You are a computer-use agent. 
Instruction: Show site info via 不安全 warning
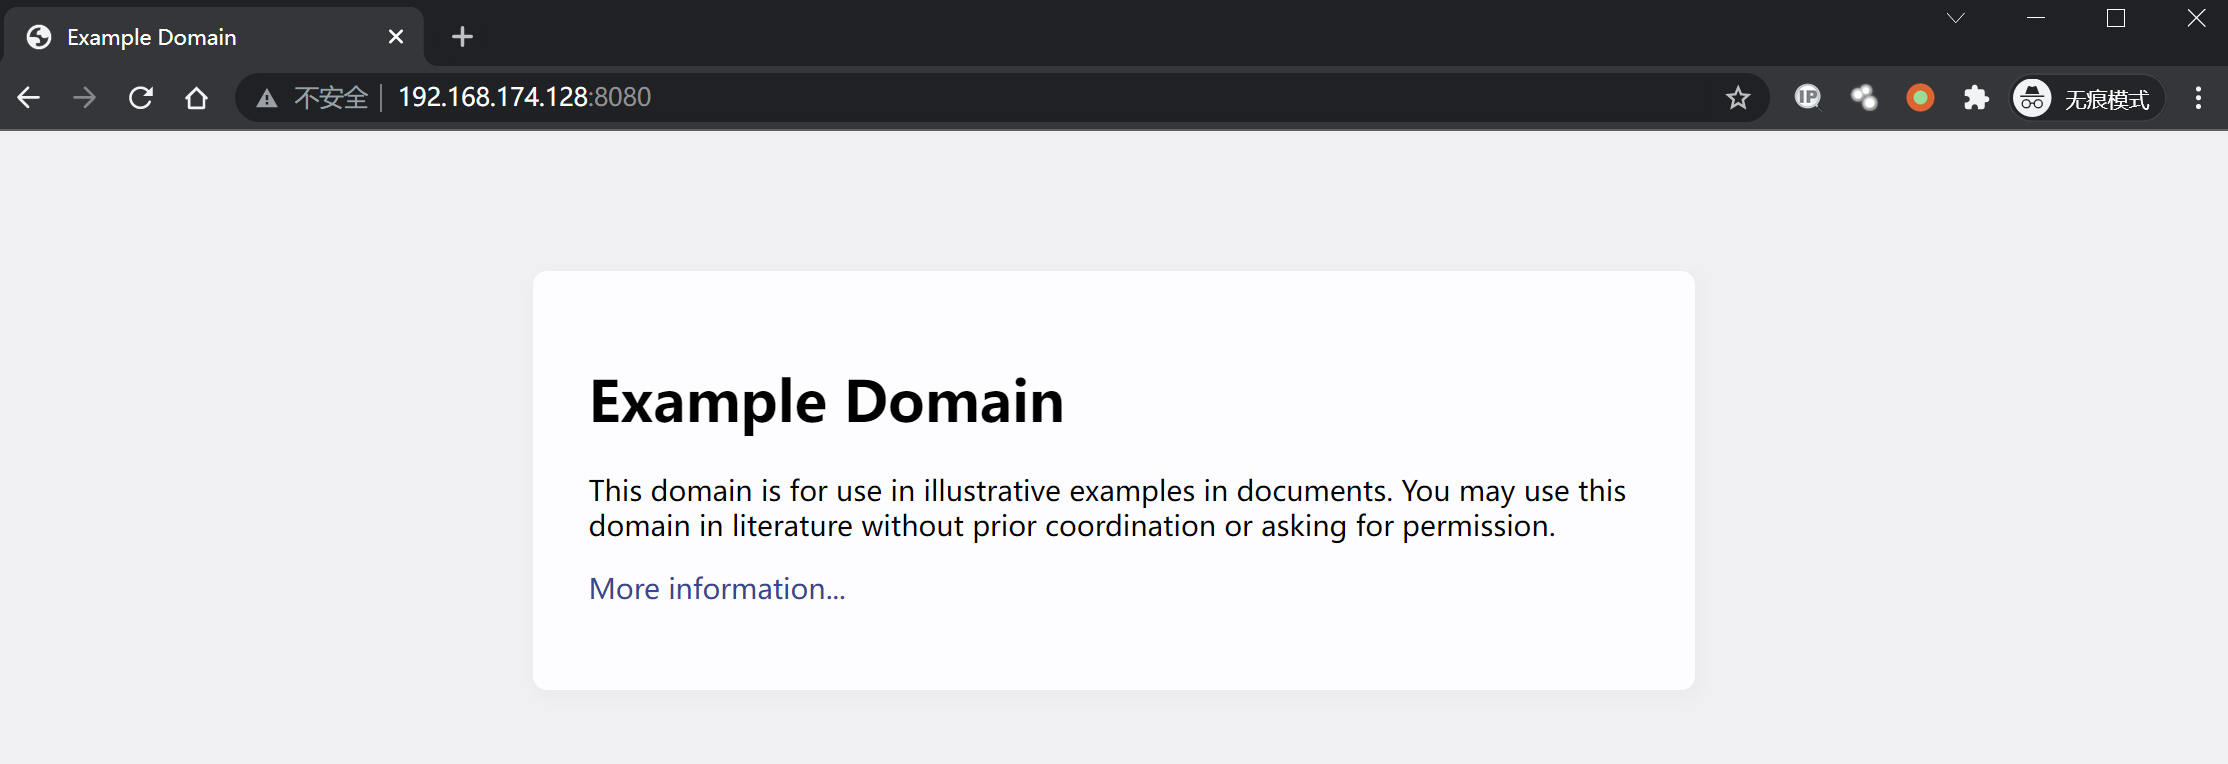[313, 97]
